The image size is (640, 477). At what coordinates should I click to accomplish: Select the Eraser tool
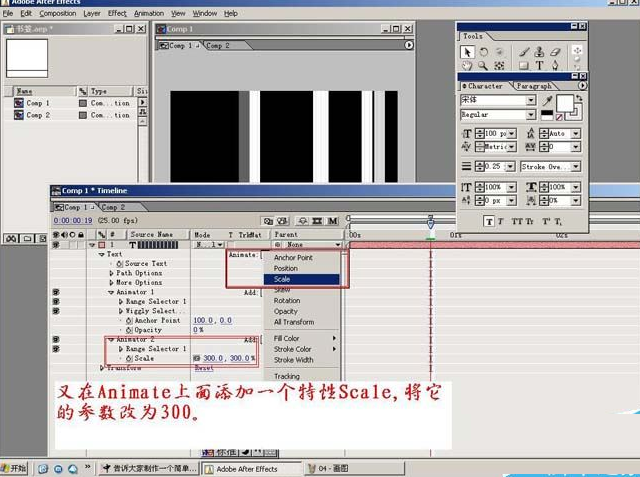coord(556,52)
